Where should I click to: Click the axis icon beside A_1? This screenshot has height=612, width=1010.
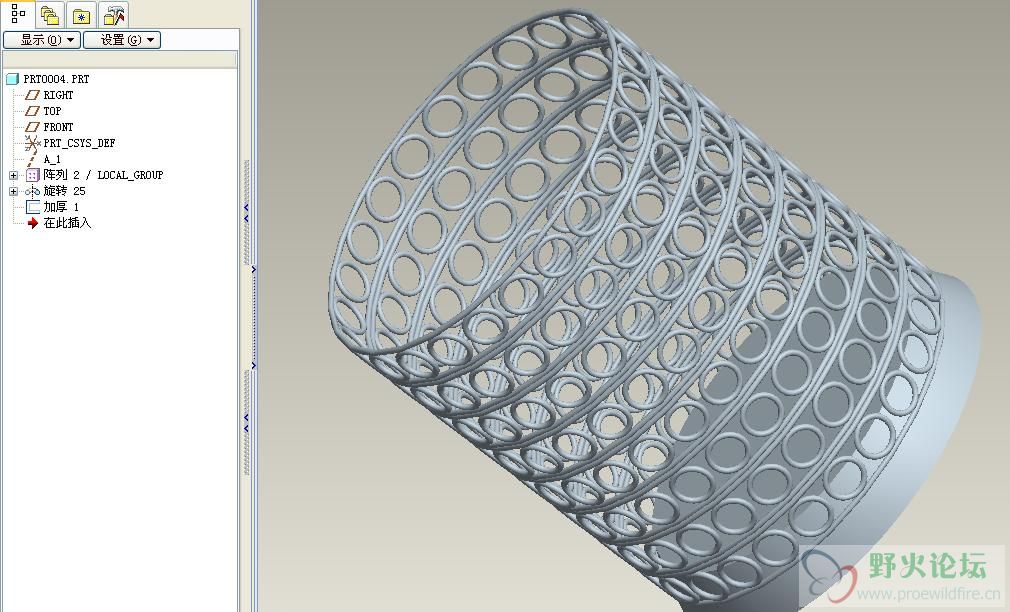coord(32,159)
